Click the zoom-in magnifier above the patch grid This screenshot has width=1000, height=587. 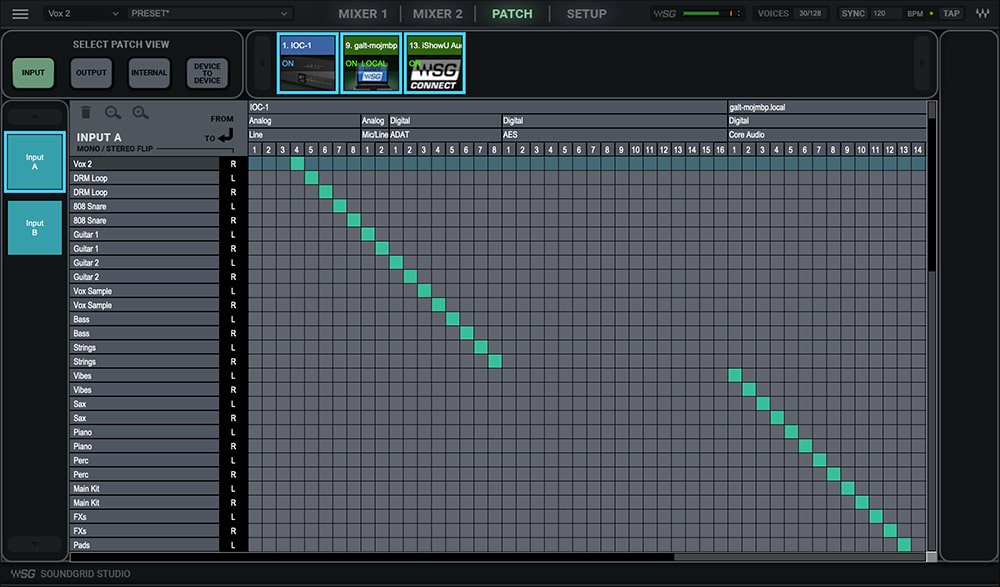click(x=140, y=112)
